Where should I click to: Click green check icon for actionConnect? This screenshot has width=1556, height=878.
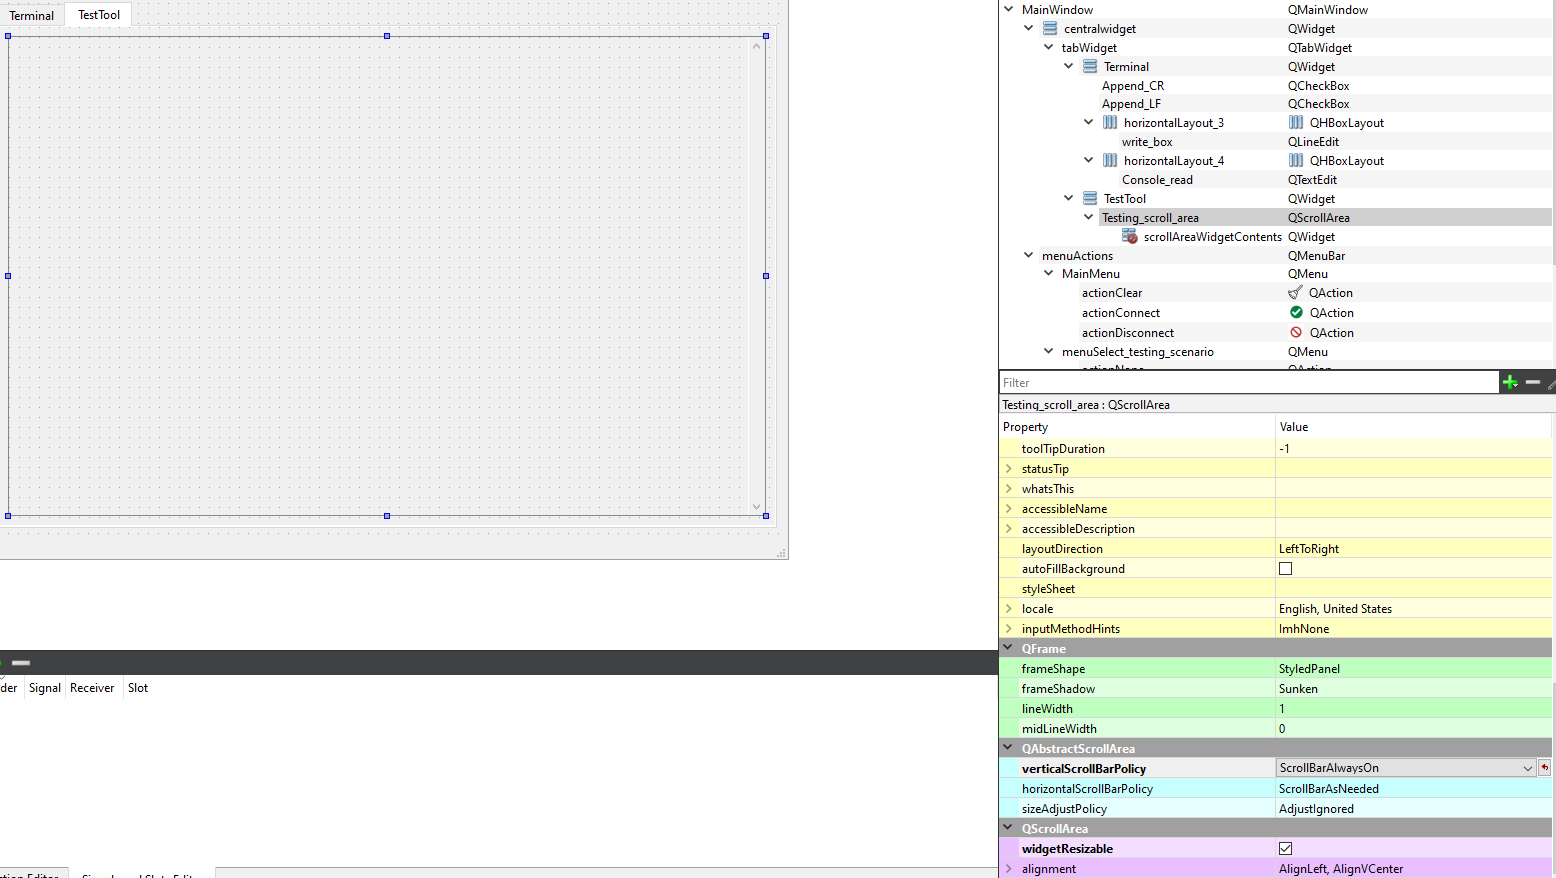coord(1296,313)
